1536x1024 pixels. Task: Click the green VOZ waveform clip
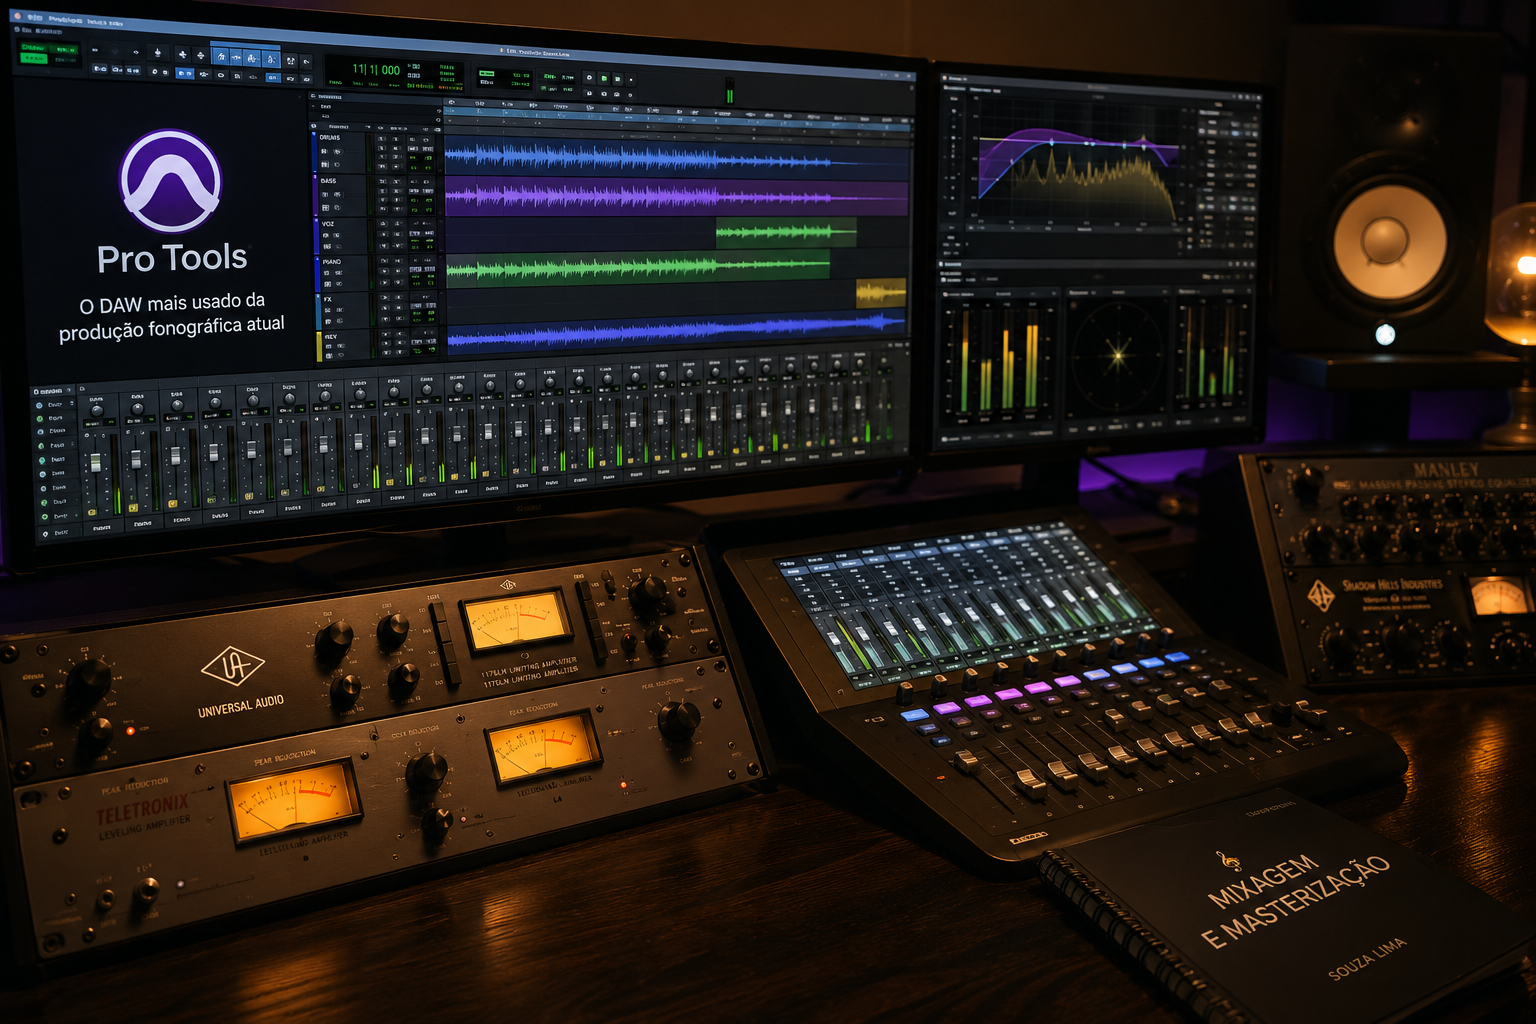click(x=786, y=232)
